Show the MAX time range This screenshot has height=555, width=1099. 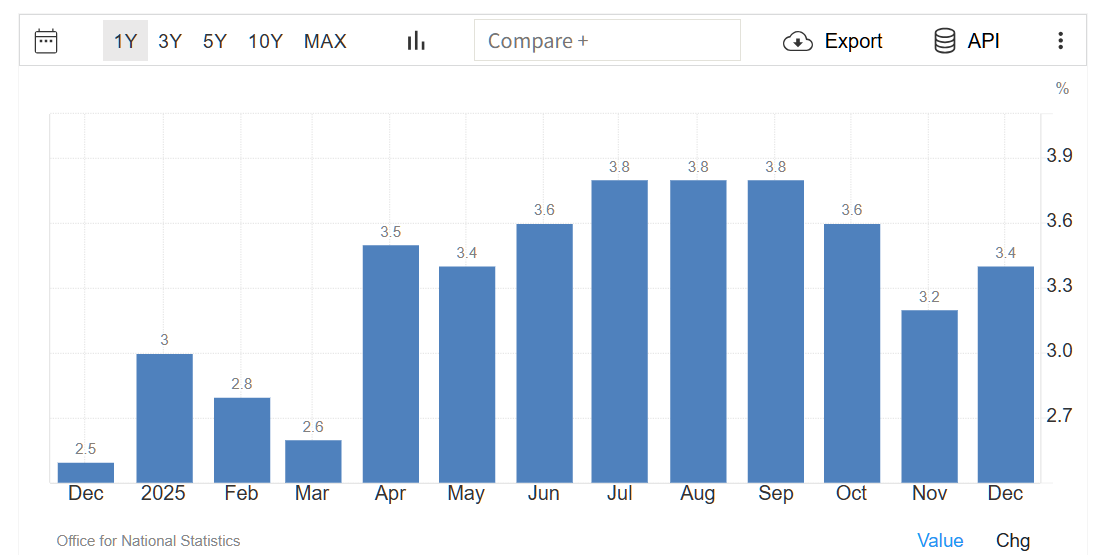pos(325,41)
